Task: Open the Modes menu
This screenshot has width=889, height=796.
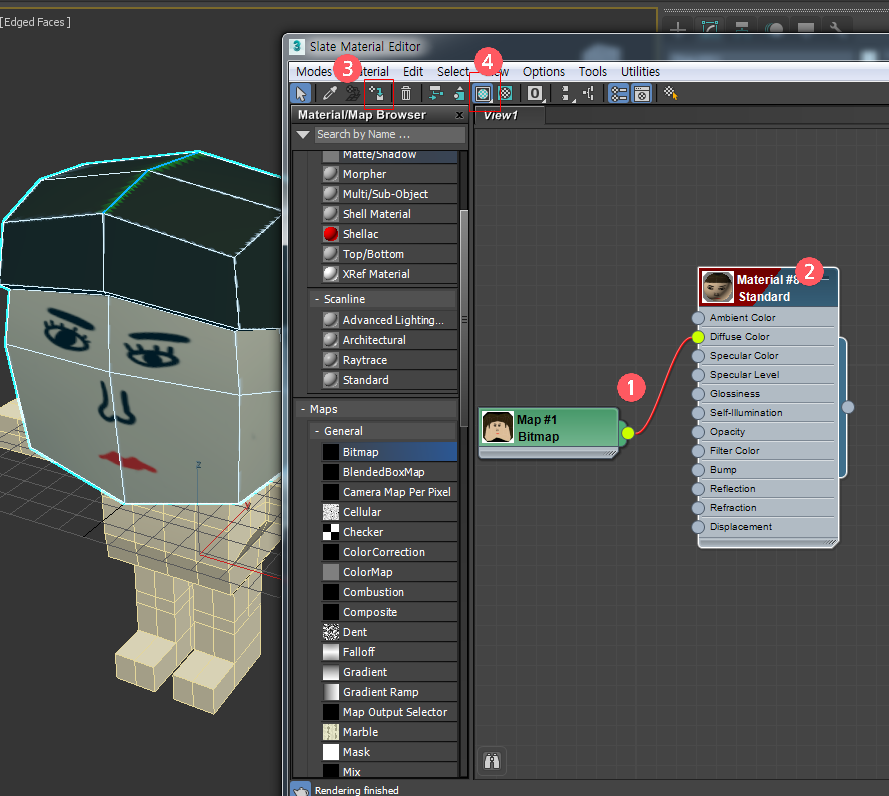Action: pos(314,71)
